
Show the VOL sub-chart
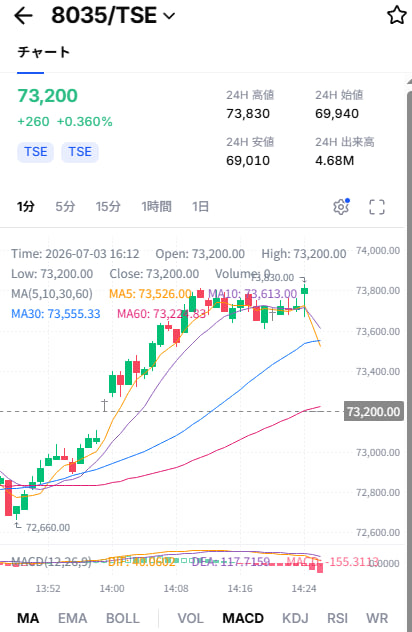pyautogui.click(x=190, y=618)
